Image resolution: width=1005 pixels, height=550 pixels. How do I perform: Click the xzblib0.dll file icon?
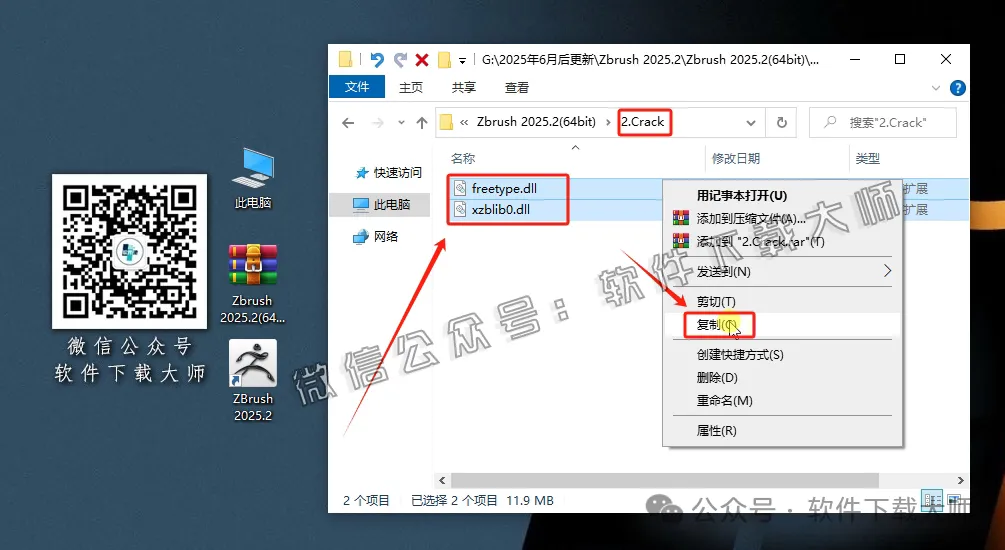click(460, 210)
